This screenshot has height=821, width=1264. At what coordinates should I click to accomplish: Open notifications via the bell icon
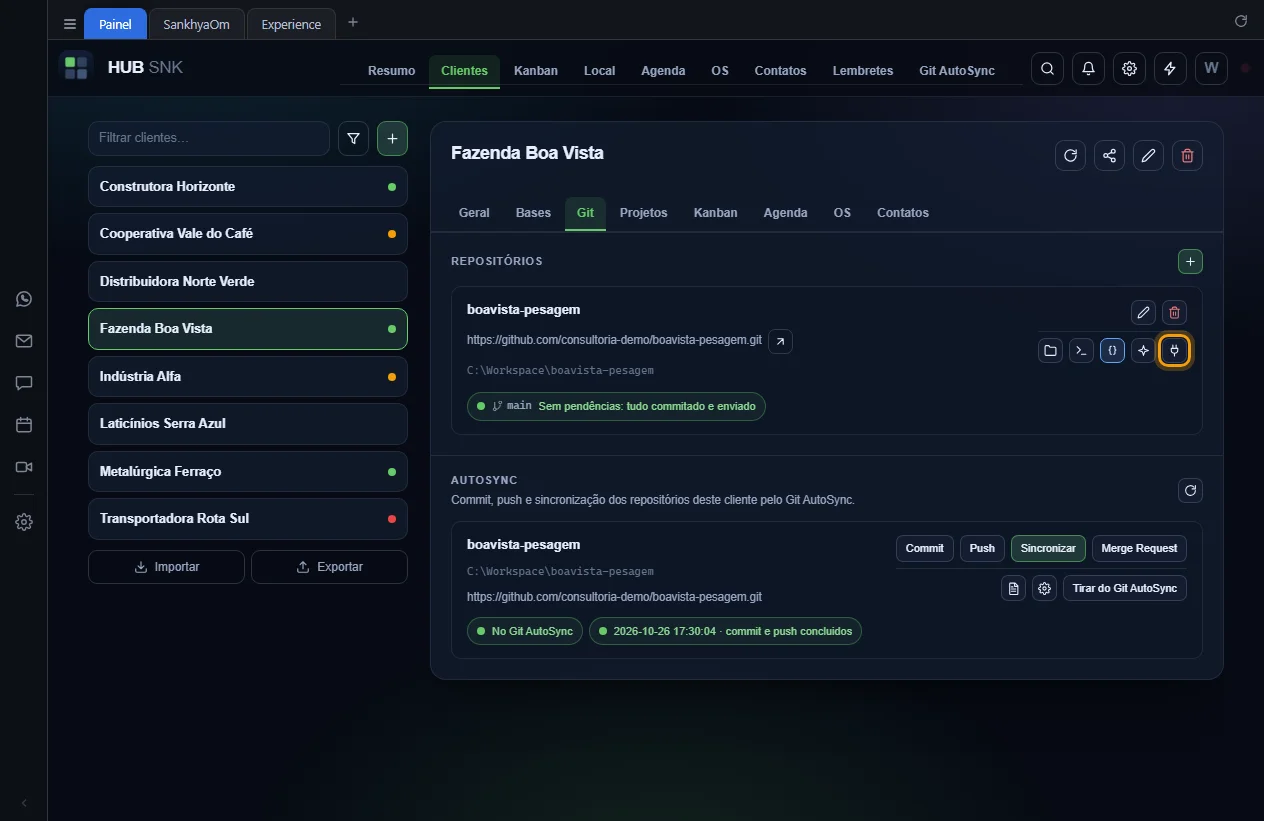click(x=1088, y=69)
